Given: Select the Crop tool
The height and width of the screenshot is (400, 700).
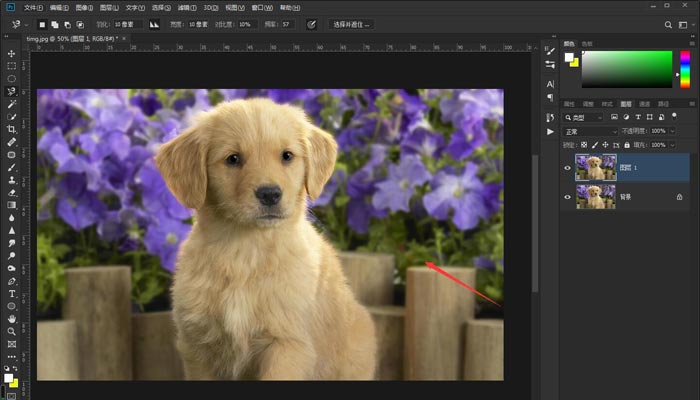Looking at the screenshot, I should (12, 129).
